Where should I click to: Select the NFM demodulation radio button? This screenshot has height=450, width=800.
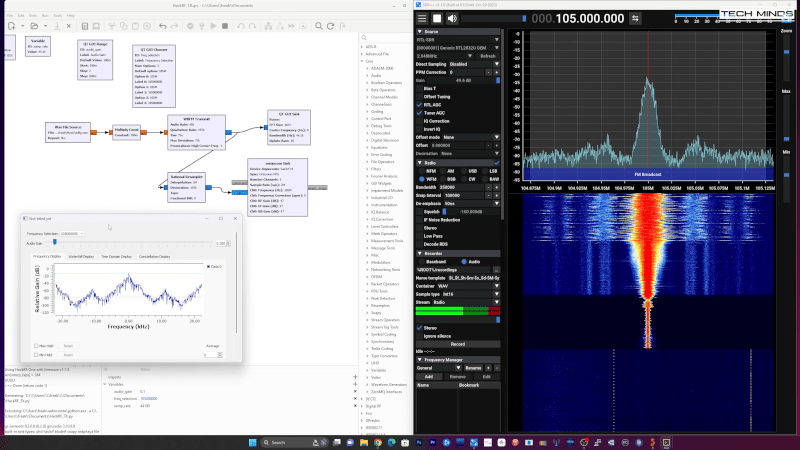pyautogui.click(x=423, y=170)
